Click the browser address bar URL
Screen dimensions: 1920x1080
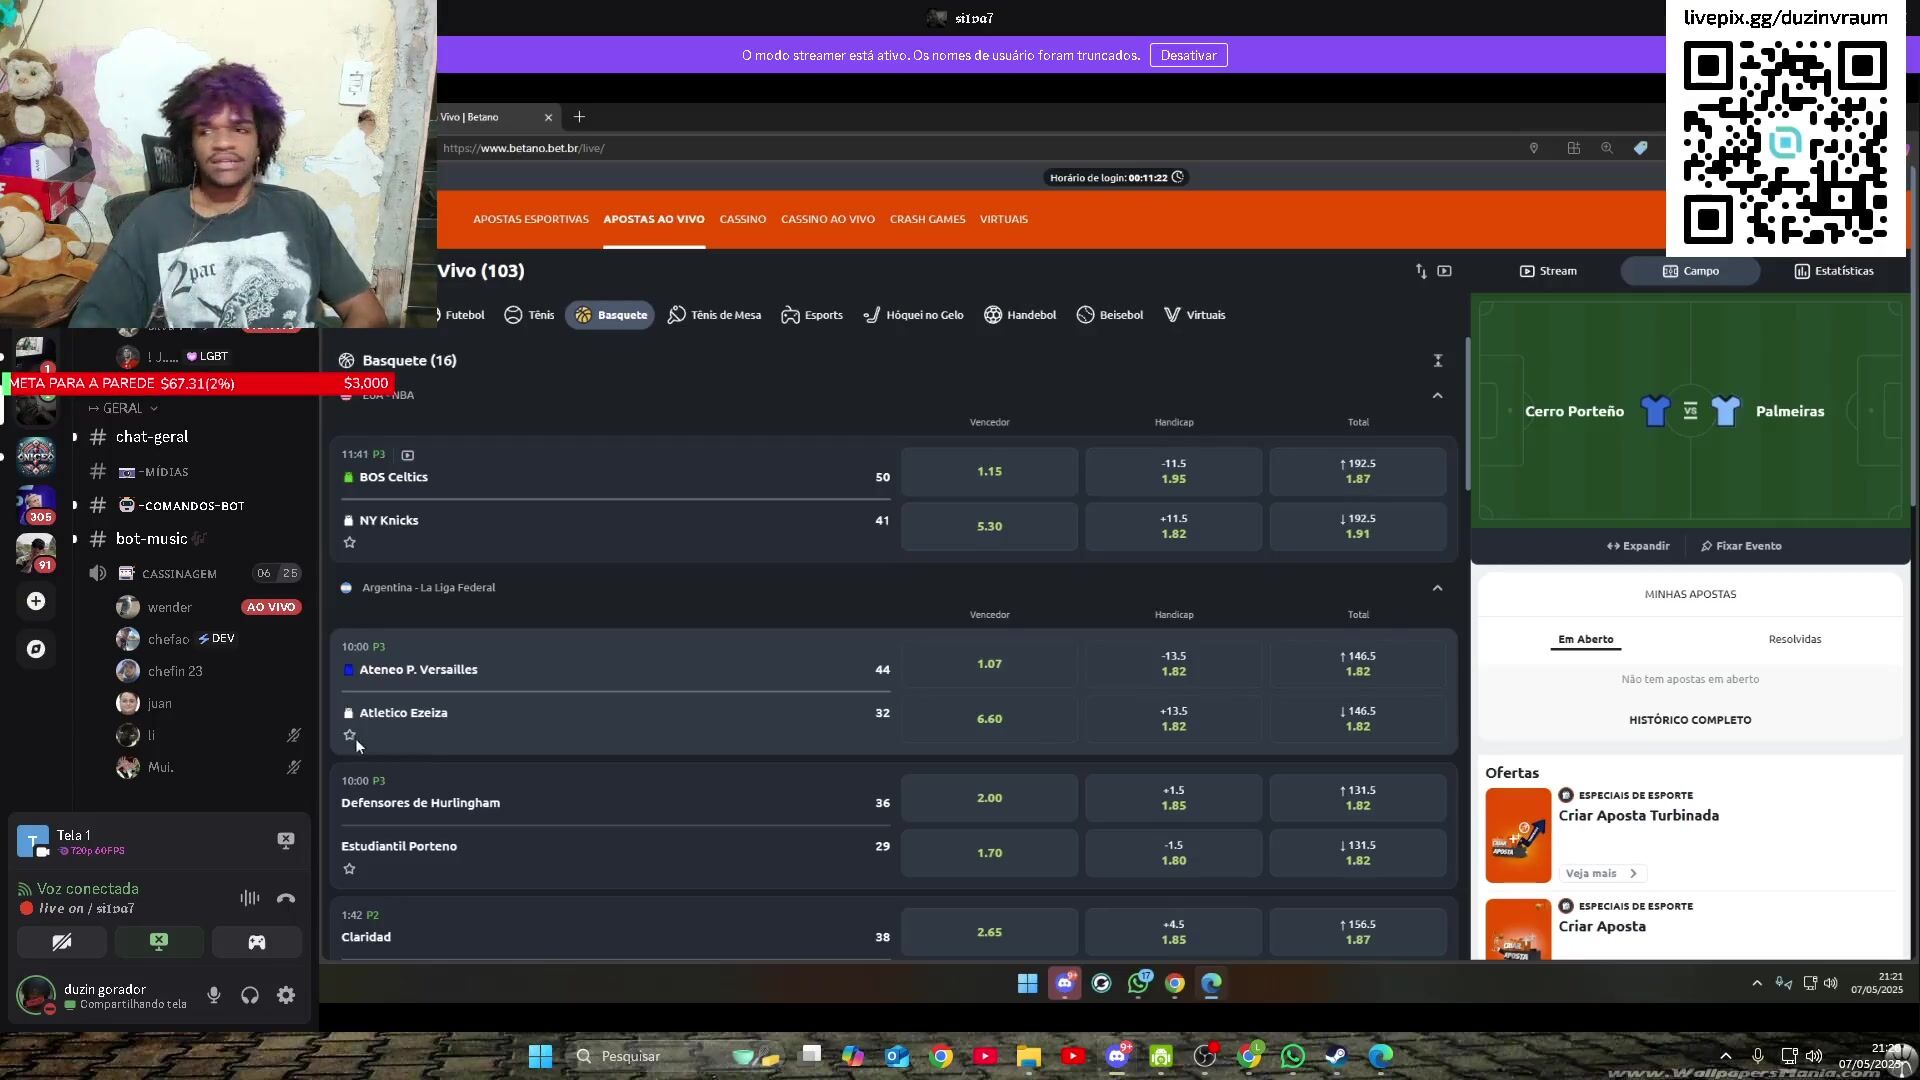524,148
